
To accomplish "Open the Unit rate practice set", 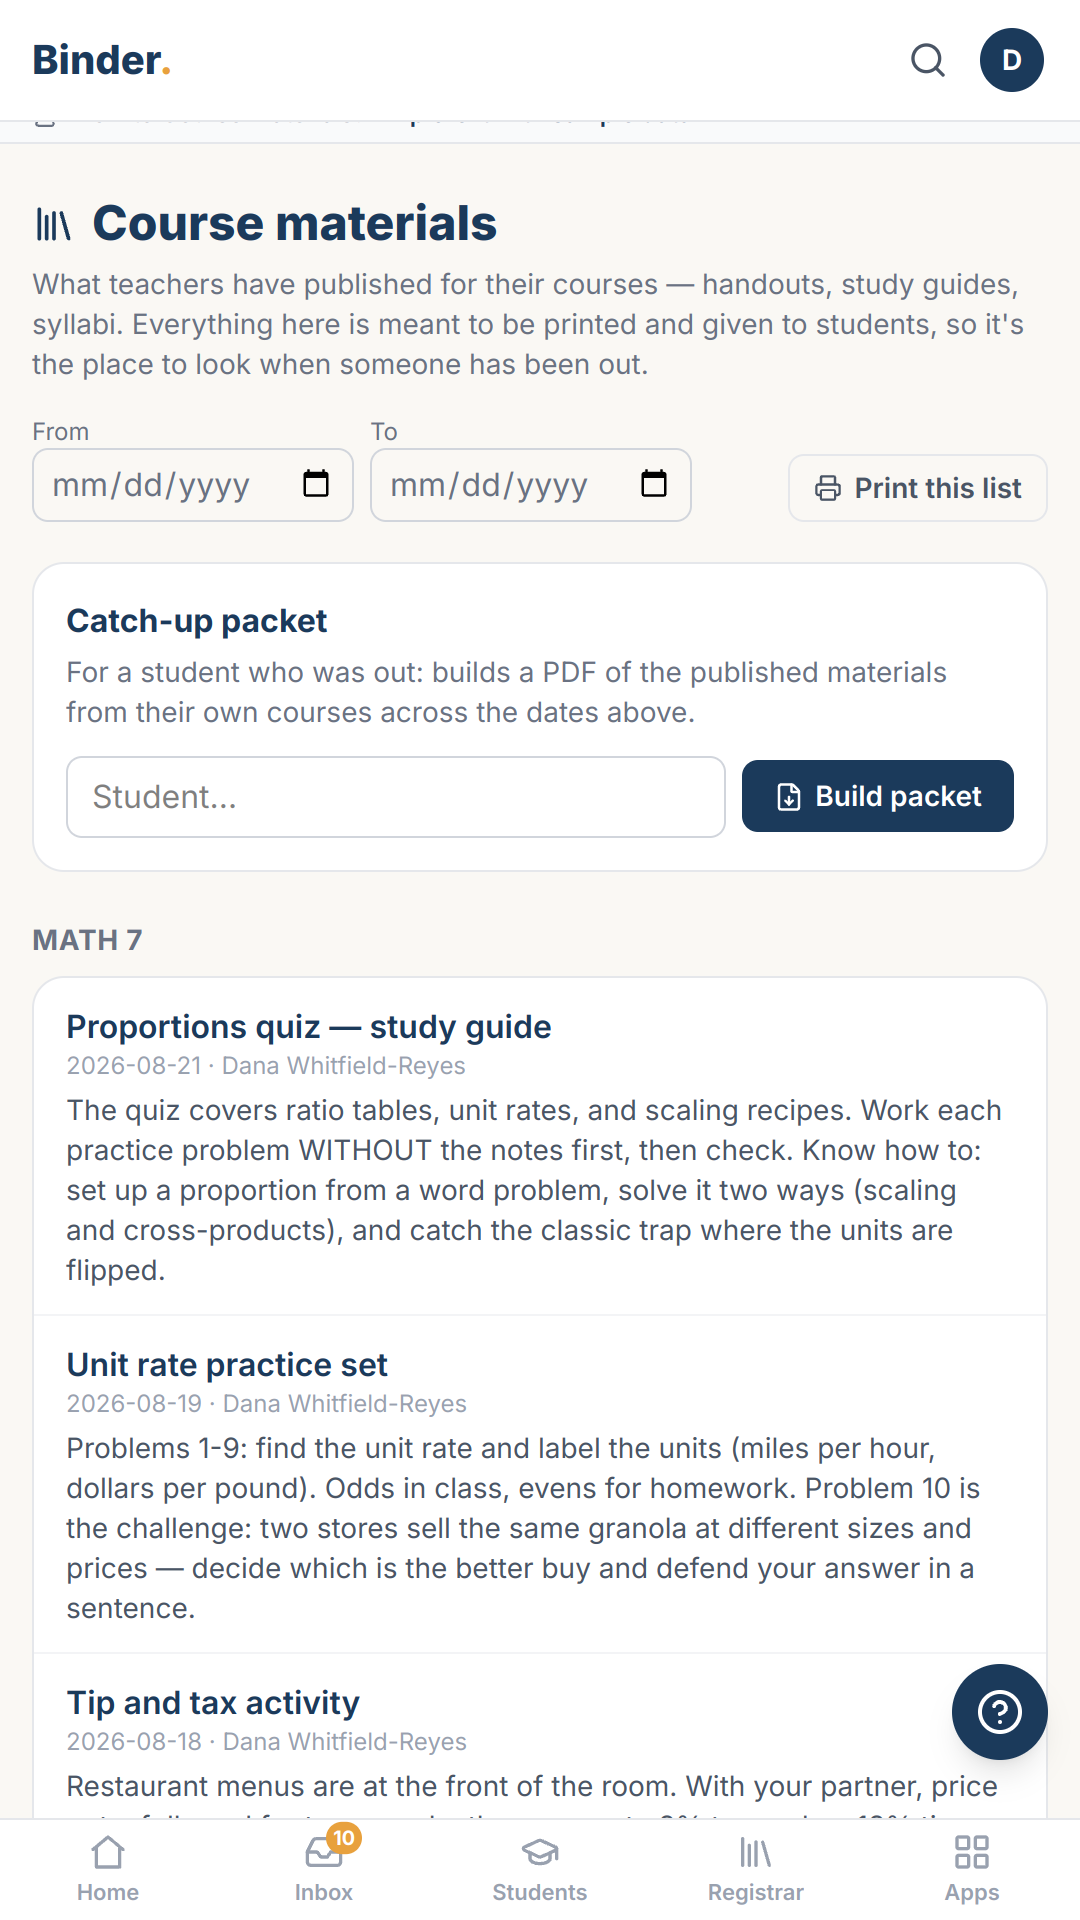I will tap(227, 1365).
